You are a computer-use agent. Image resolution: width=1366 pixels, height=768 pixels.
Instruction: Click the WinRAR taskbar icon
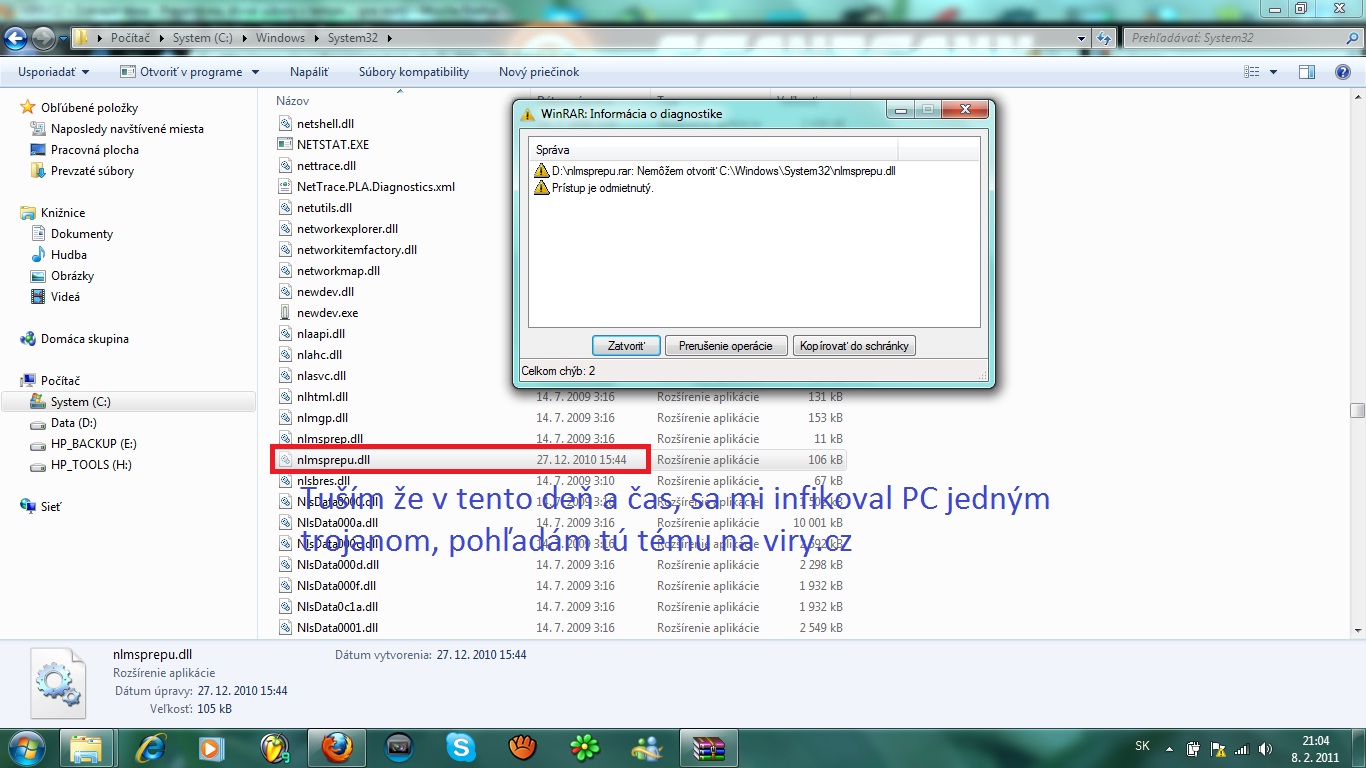click(x=708, y=747)
